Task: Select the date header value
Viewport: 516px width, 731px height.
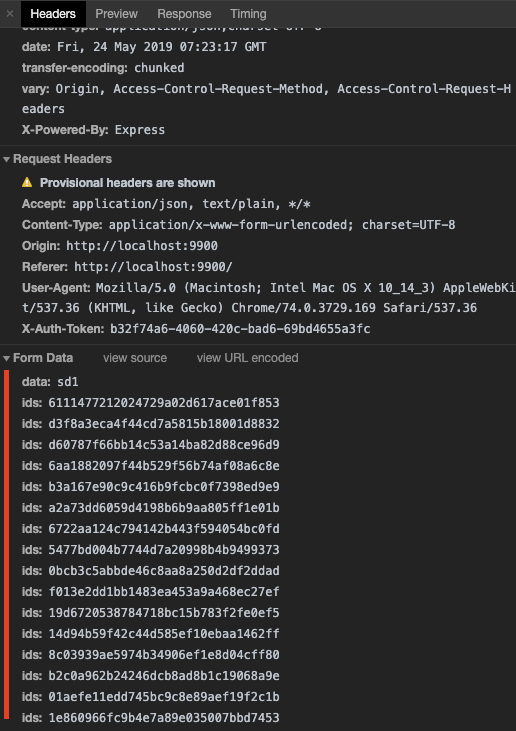Action: [x=162, y=47]
